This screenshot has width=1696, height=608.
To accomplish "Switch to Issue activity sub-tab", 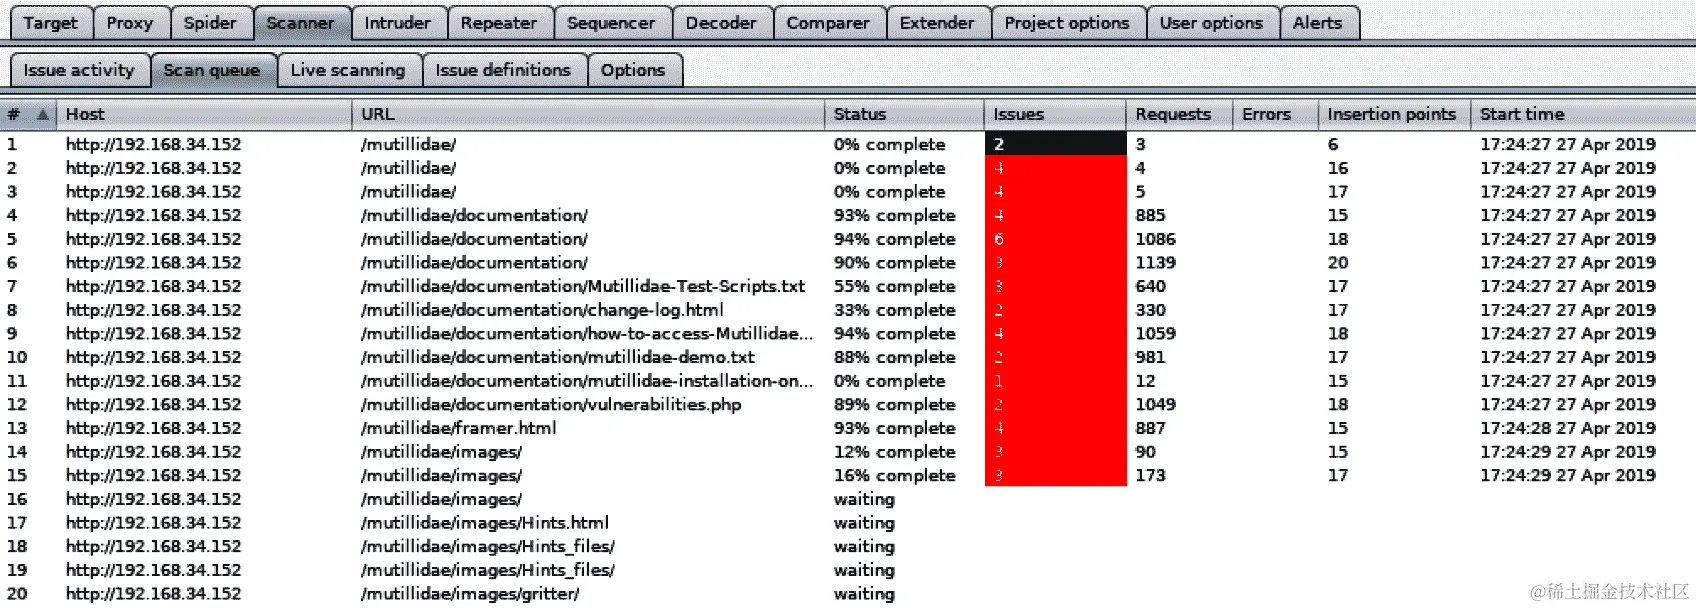I will coord(79,70).
